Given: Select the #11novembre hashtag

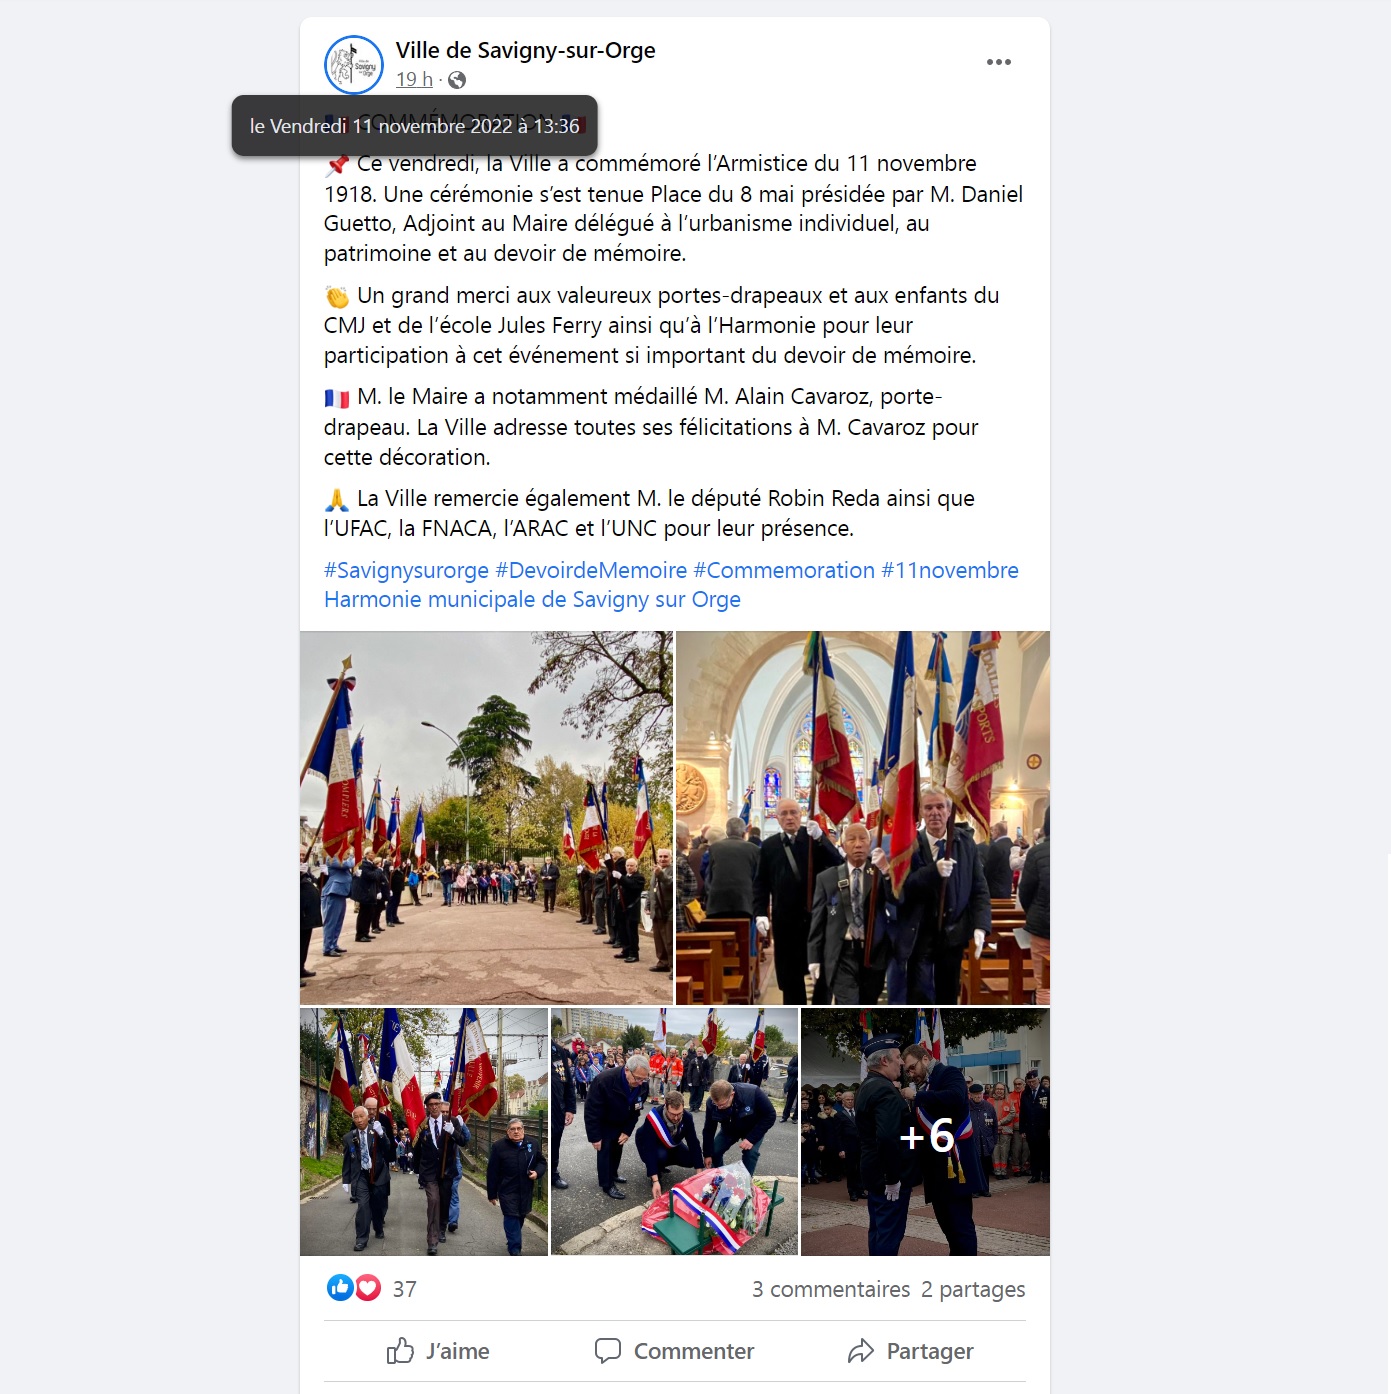Looking at the screenshot, I should [x=950, y=570].
